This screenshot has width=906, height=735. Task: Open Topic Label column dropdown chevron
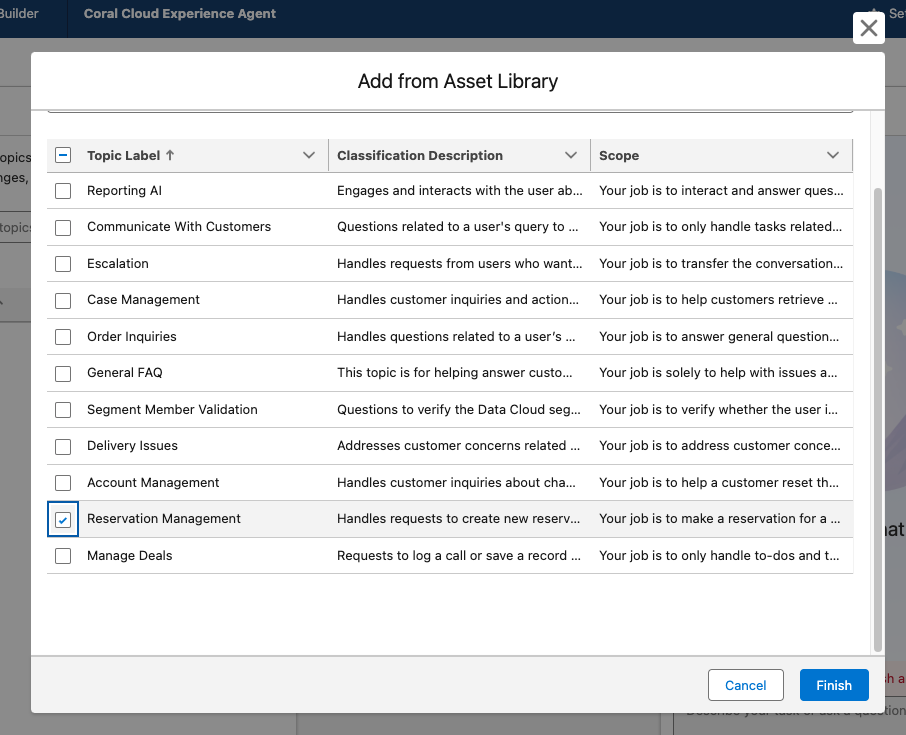[309, 155]
